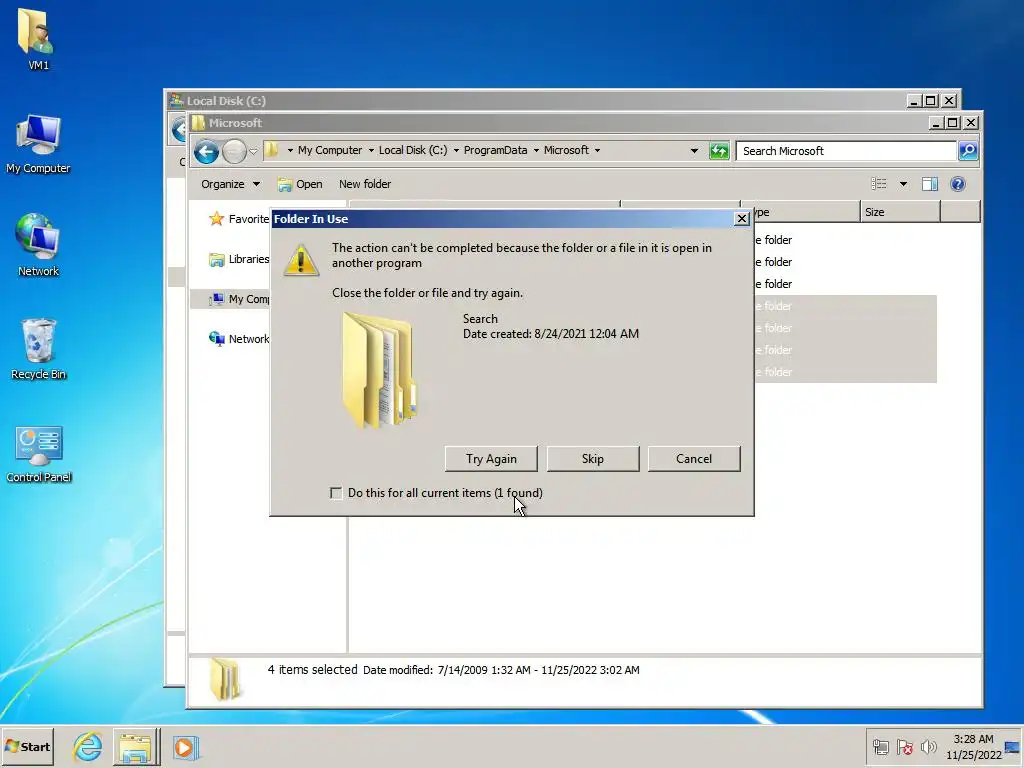This screenshot has width=1024, height=768.
Task: Click New folder in the toolbar
Action: pos(364,184)
